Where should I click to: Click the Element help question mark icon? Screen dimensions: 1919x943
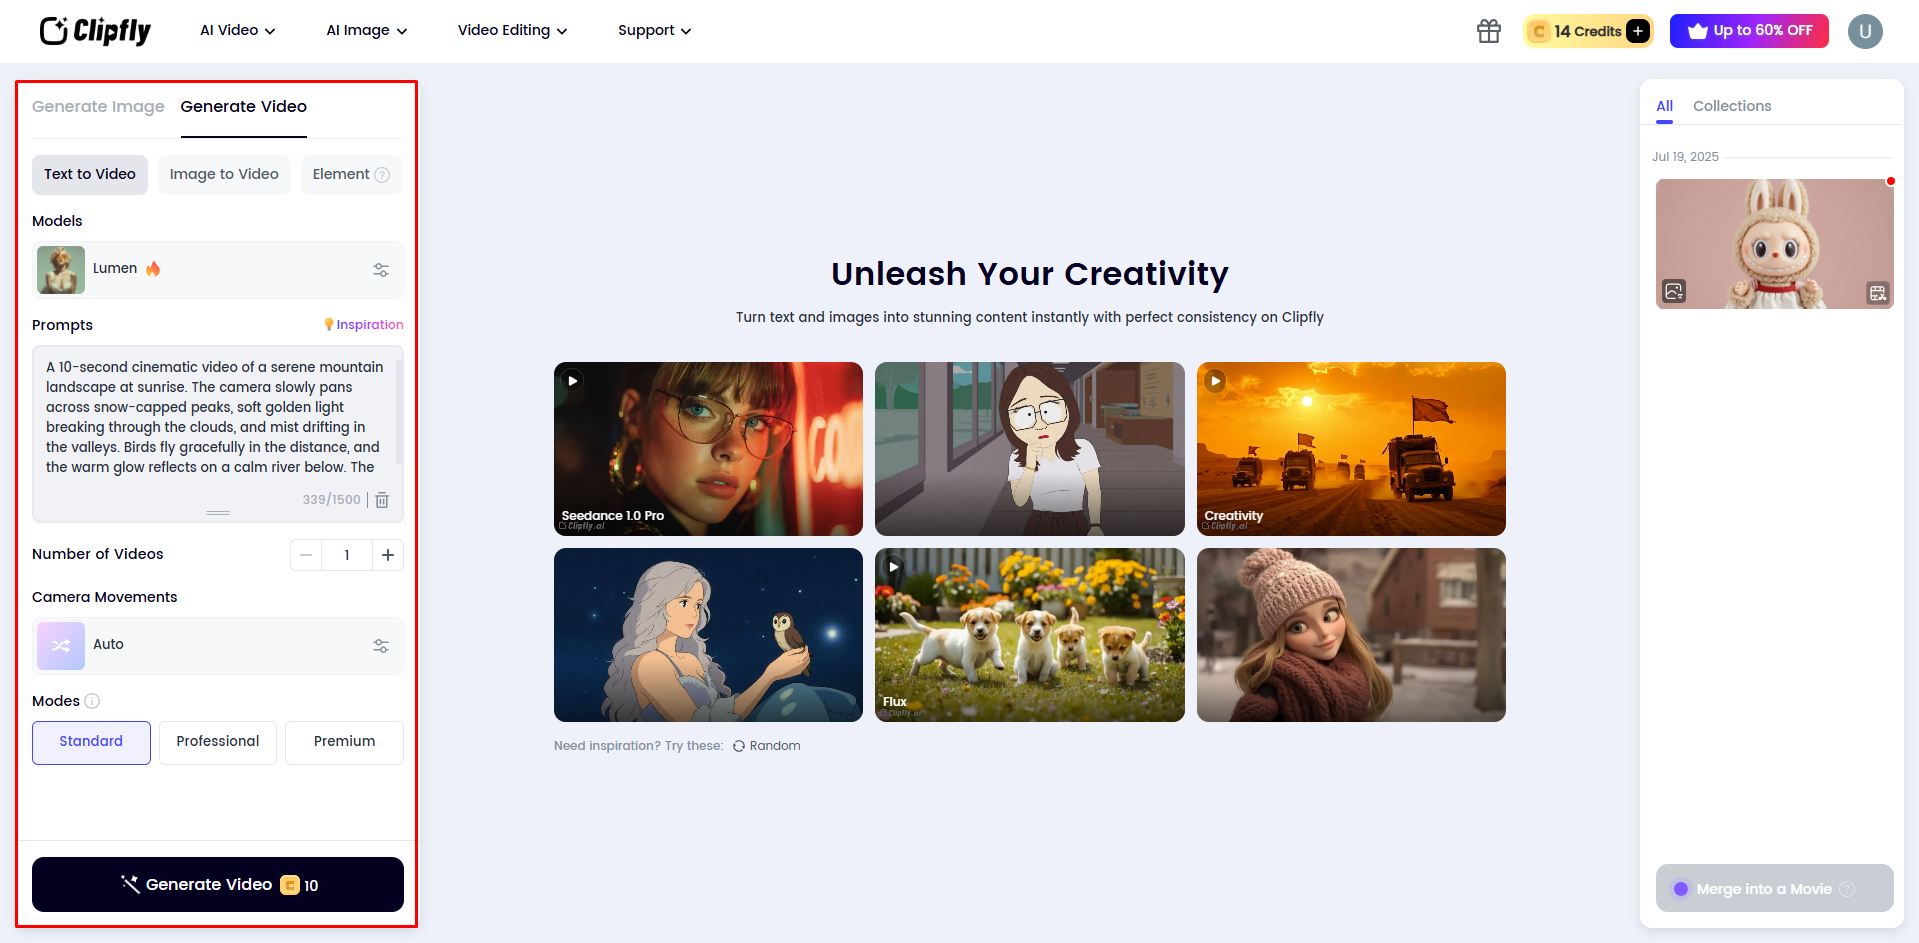[382, 175]
